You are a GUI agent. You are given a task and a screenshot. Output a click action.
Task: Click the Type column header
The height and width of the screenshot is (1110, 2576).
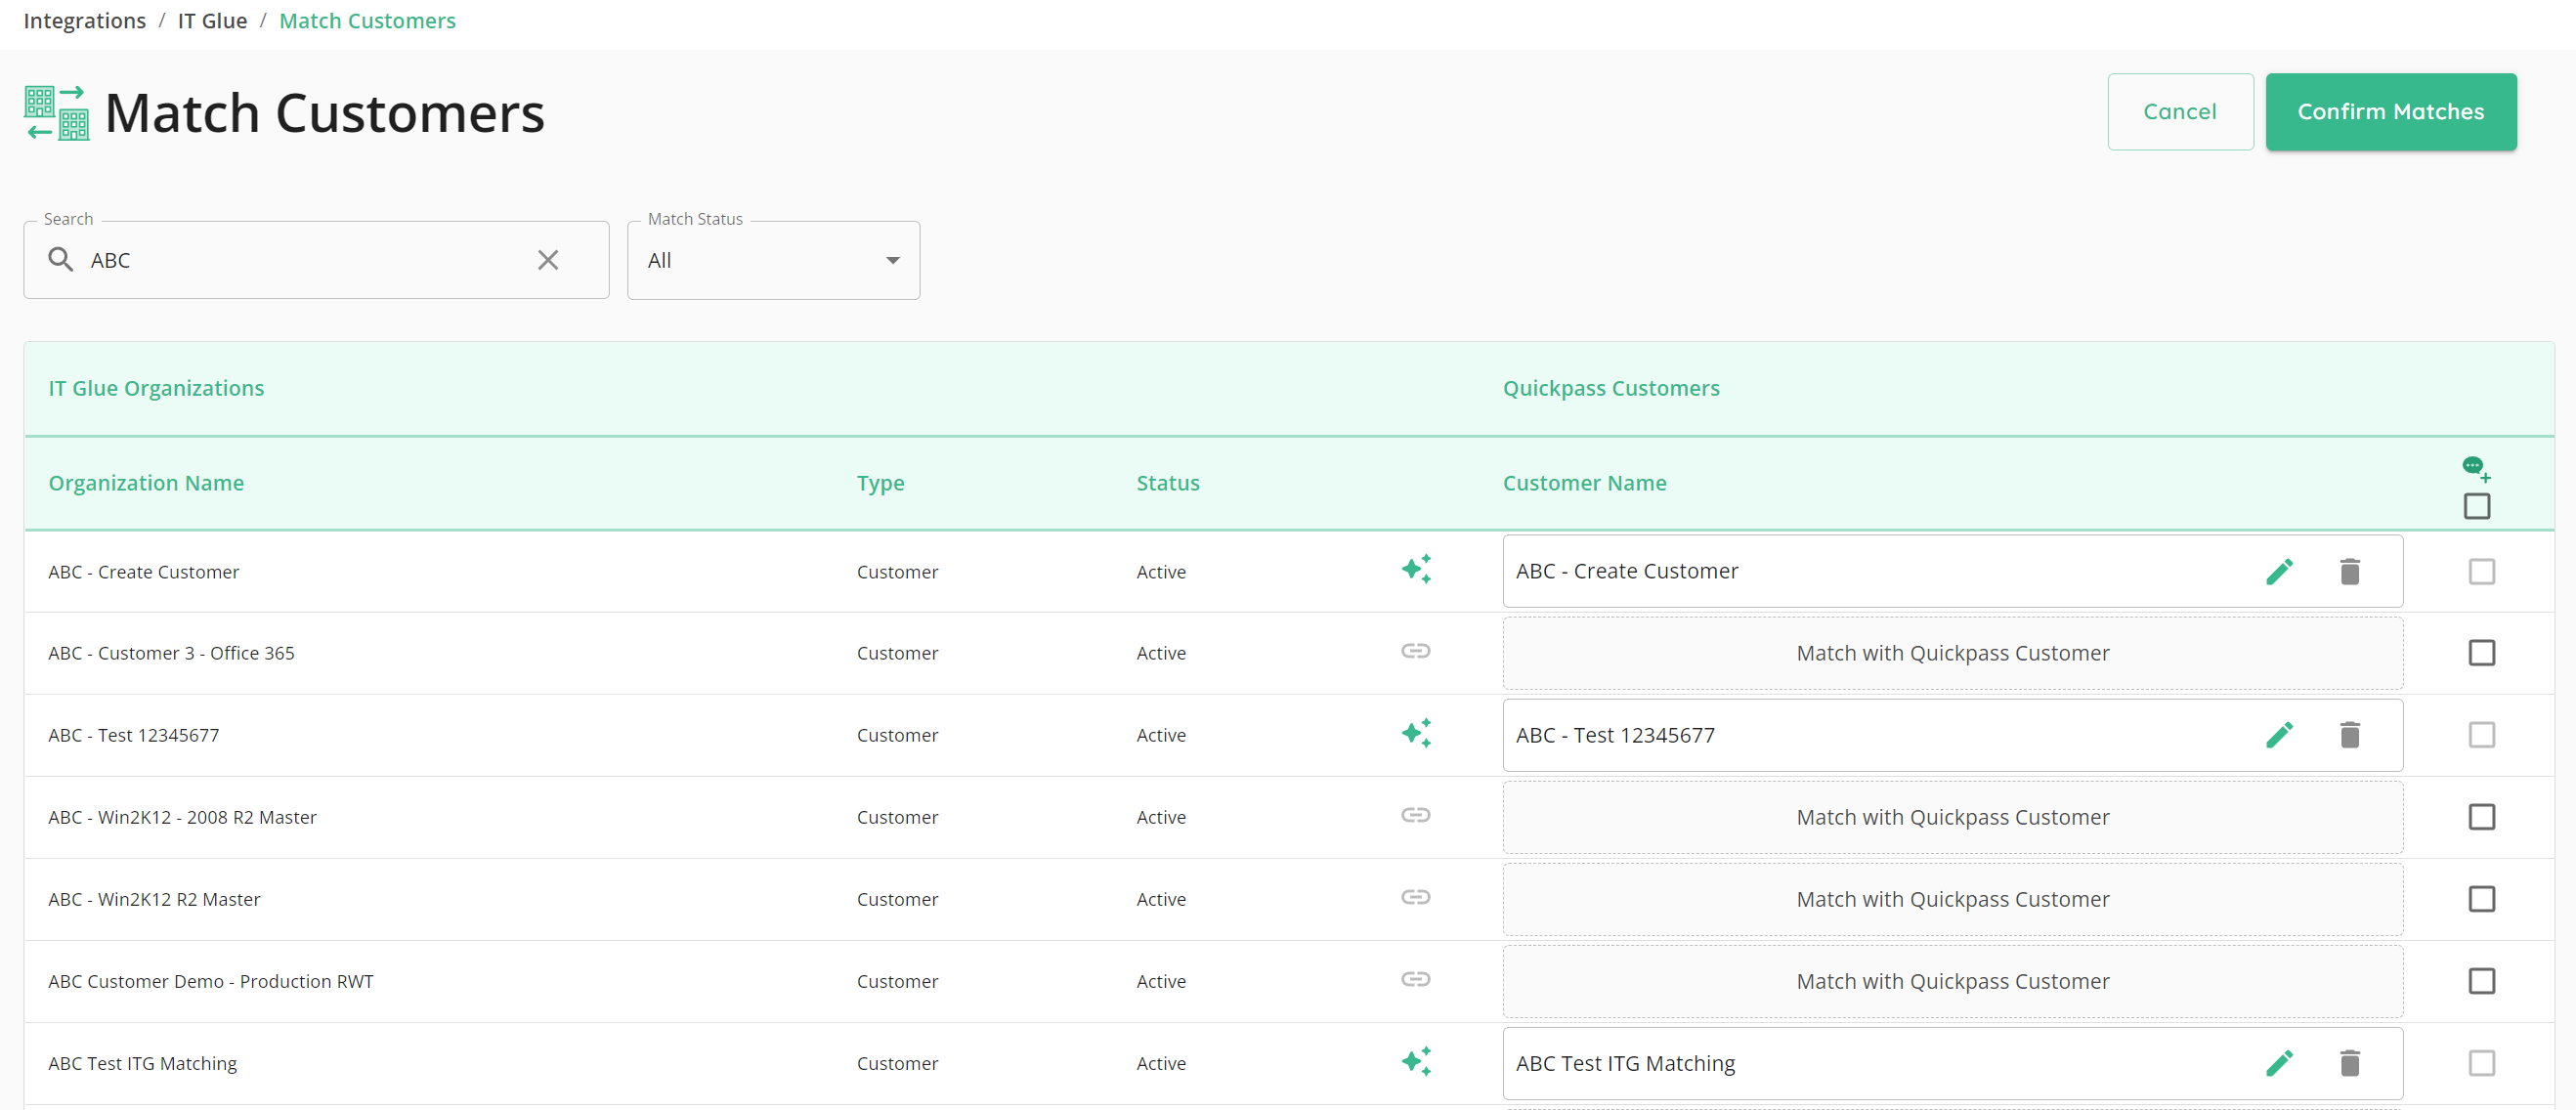[880, 483]
